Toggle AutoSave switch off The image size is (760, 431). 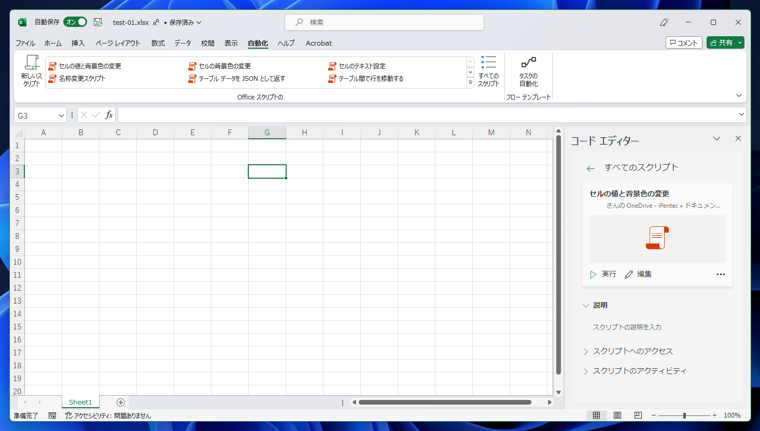coord(75,22)
